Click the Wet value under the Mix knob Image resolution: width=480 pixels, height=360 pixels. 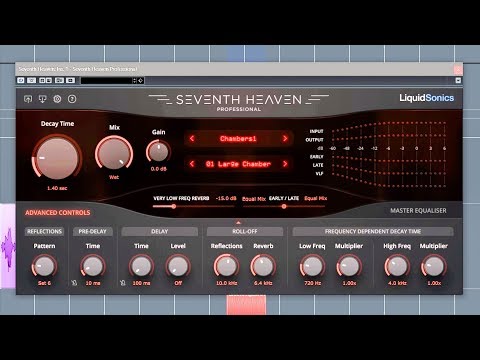(x=114, y=177)
